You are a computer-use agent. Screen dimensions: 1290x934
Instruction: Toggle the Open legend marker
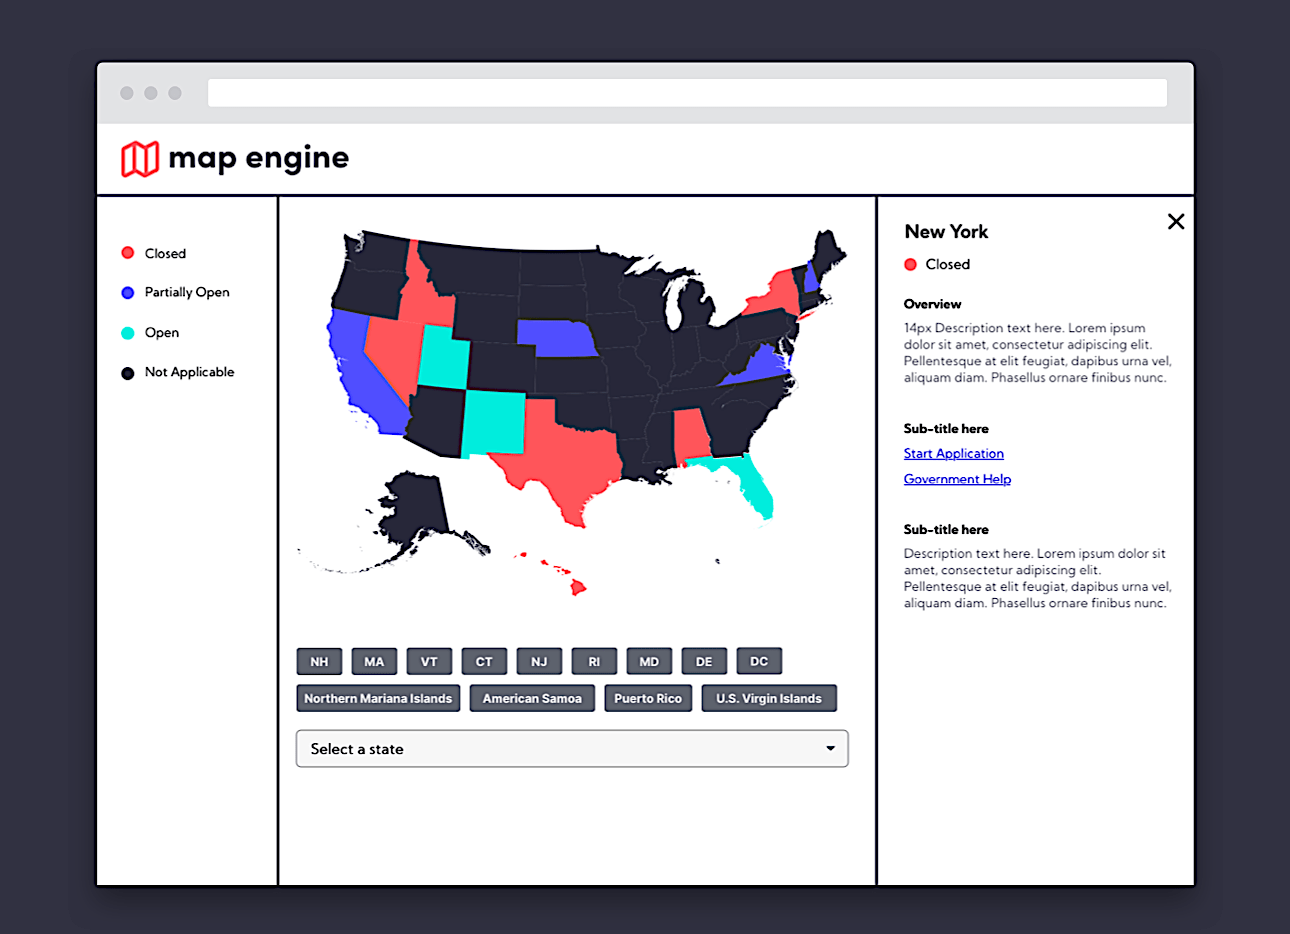[x=126, y=332]
